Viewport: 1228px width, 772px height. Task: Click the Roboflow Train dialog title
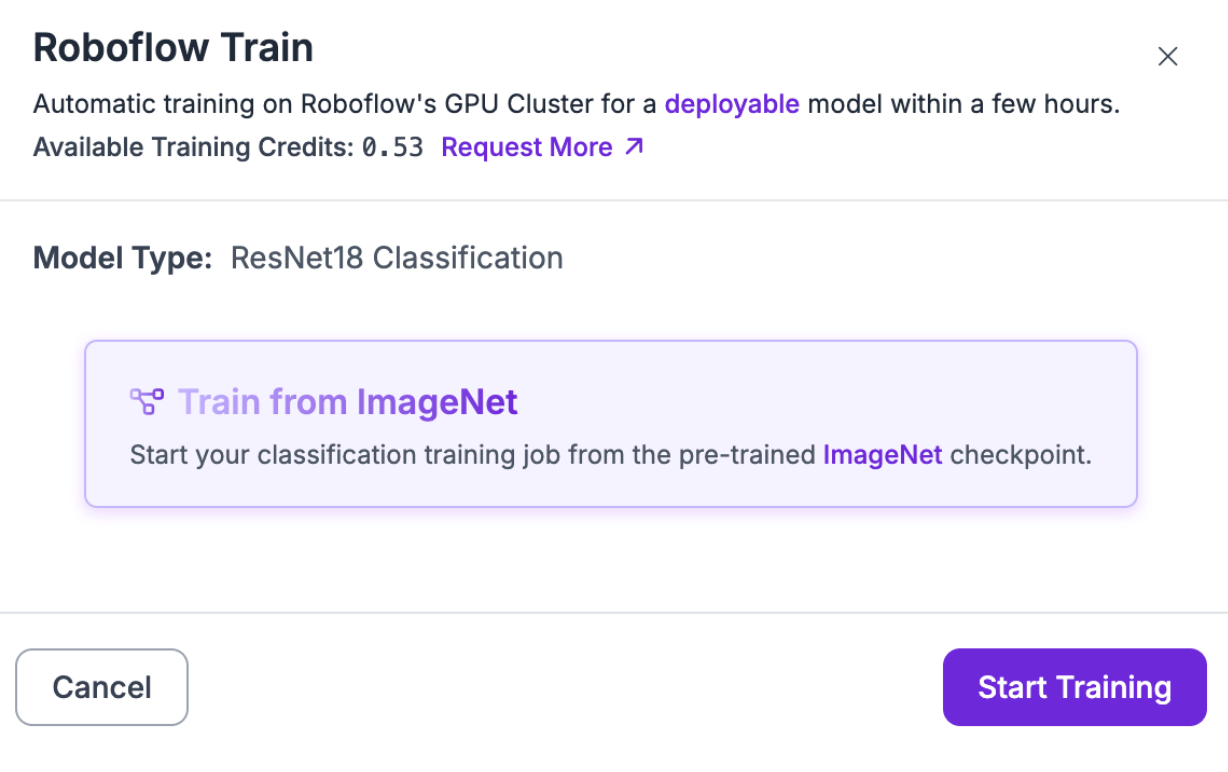173,48
